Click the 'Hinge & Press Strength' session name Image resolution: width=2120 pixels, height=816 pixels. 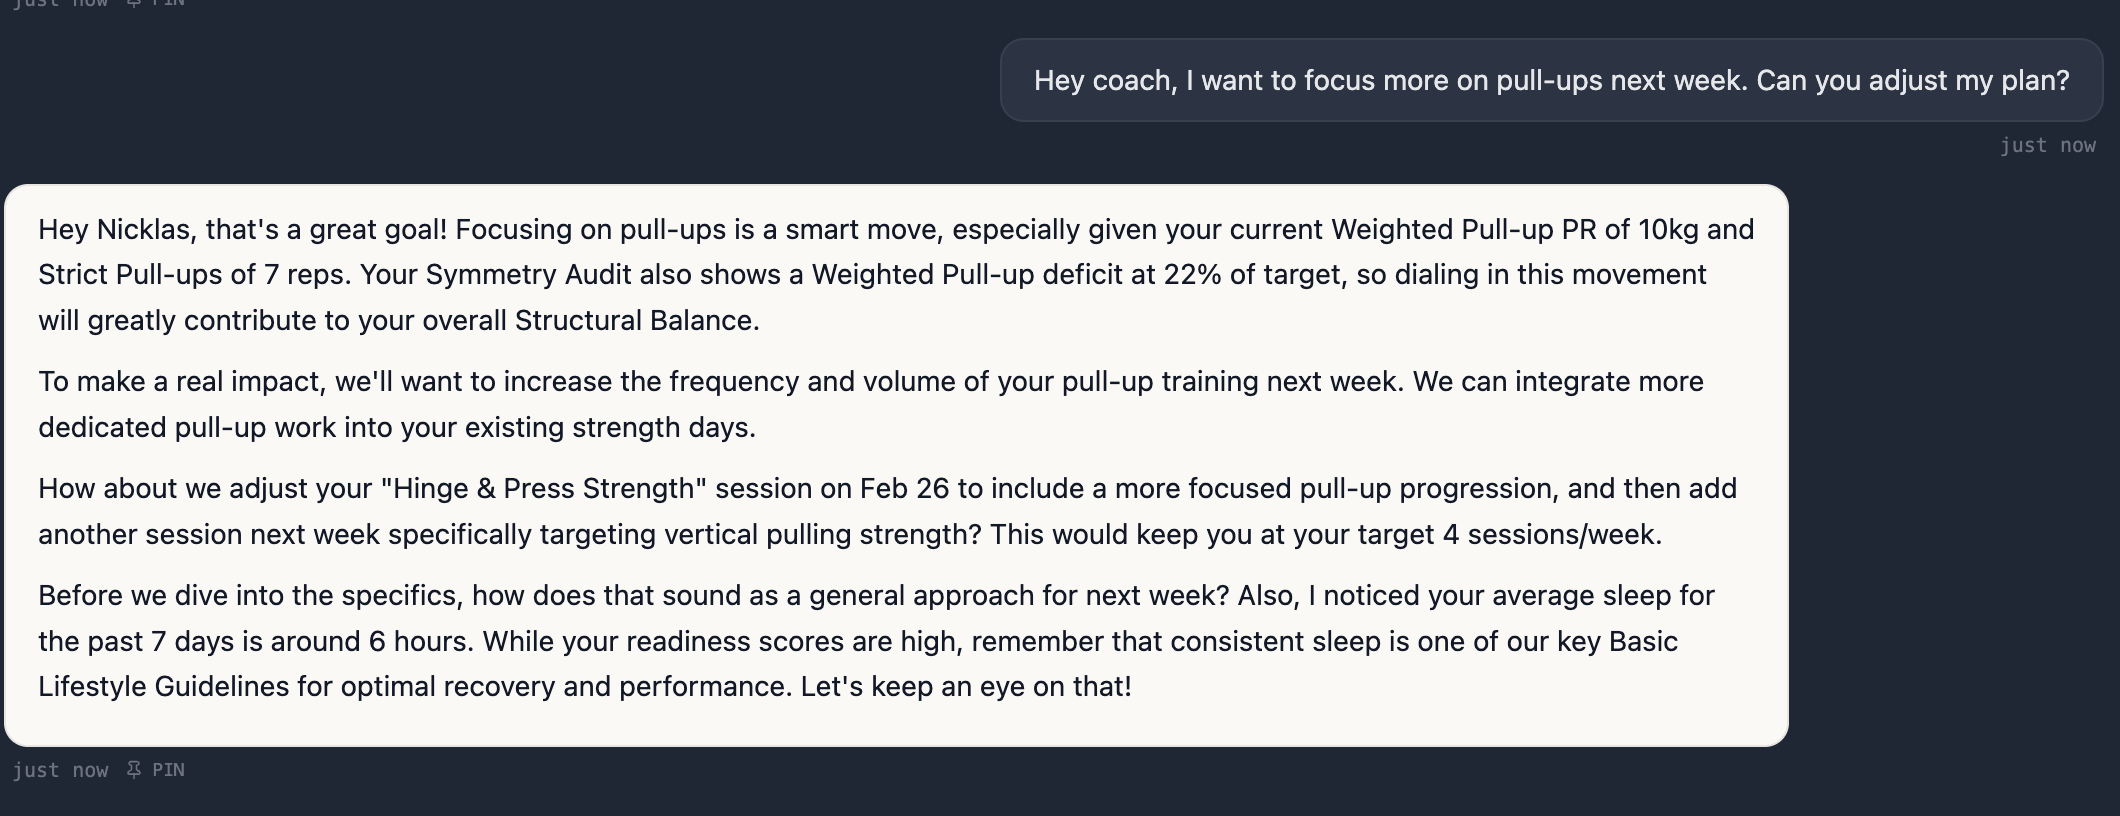(546, 488)
